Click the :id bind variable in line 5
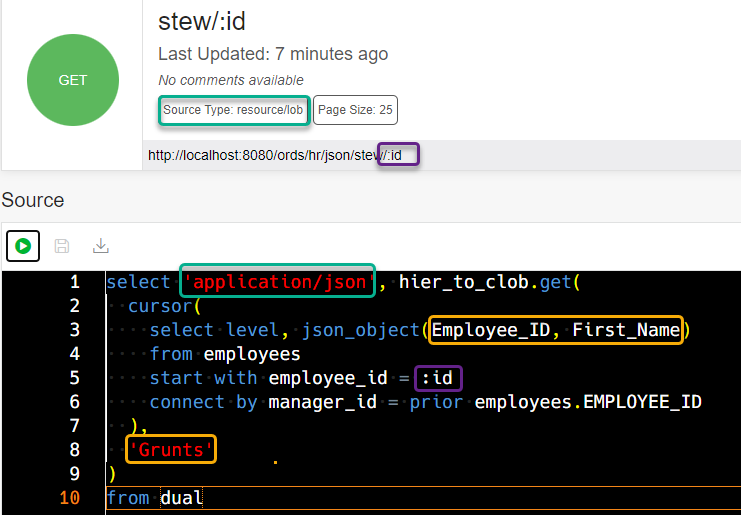Screen dimensions: 741x515 coord(441,378)
